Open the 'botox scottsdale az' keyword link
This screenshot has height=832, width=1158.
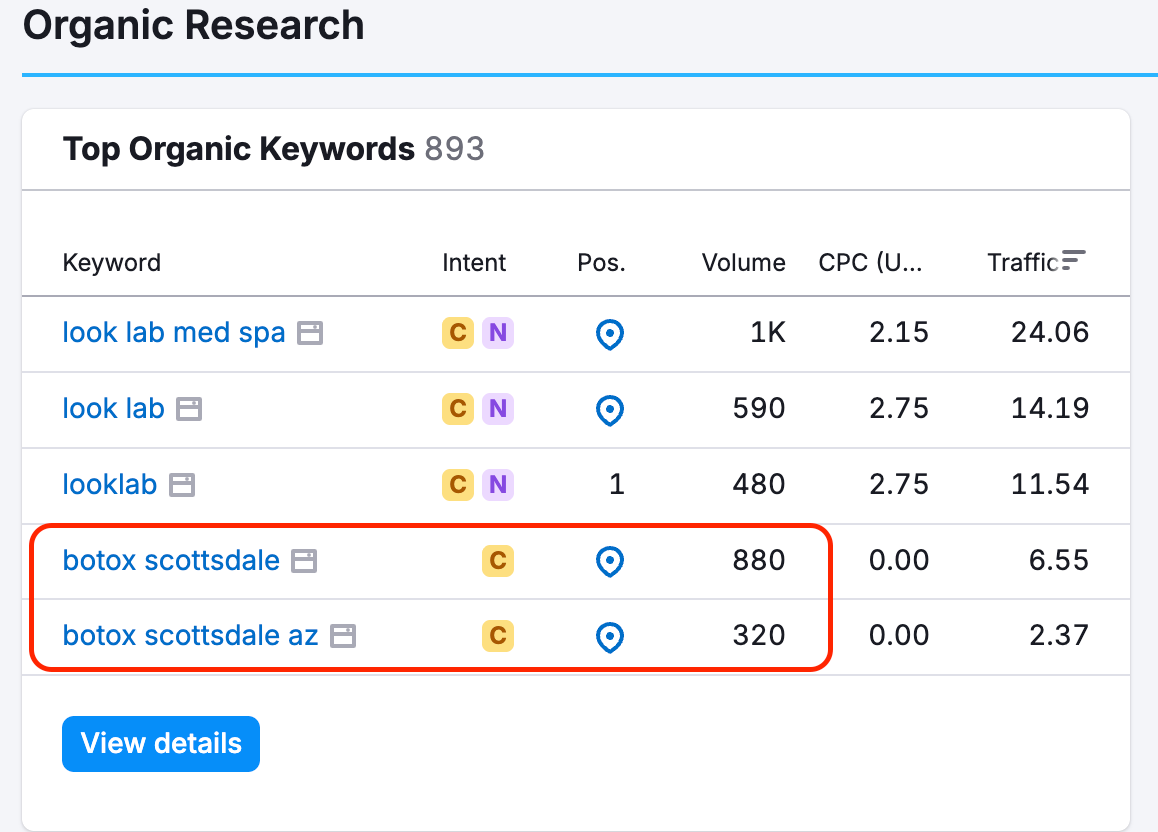click(x=190, y=636)
